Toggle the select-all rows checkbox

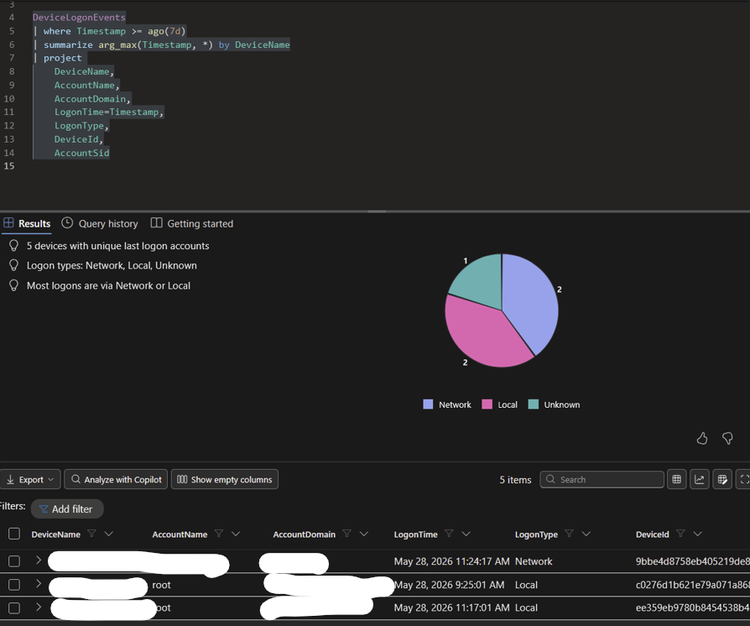pyautogui.click(x=14, y=534)
